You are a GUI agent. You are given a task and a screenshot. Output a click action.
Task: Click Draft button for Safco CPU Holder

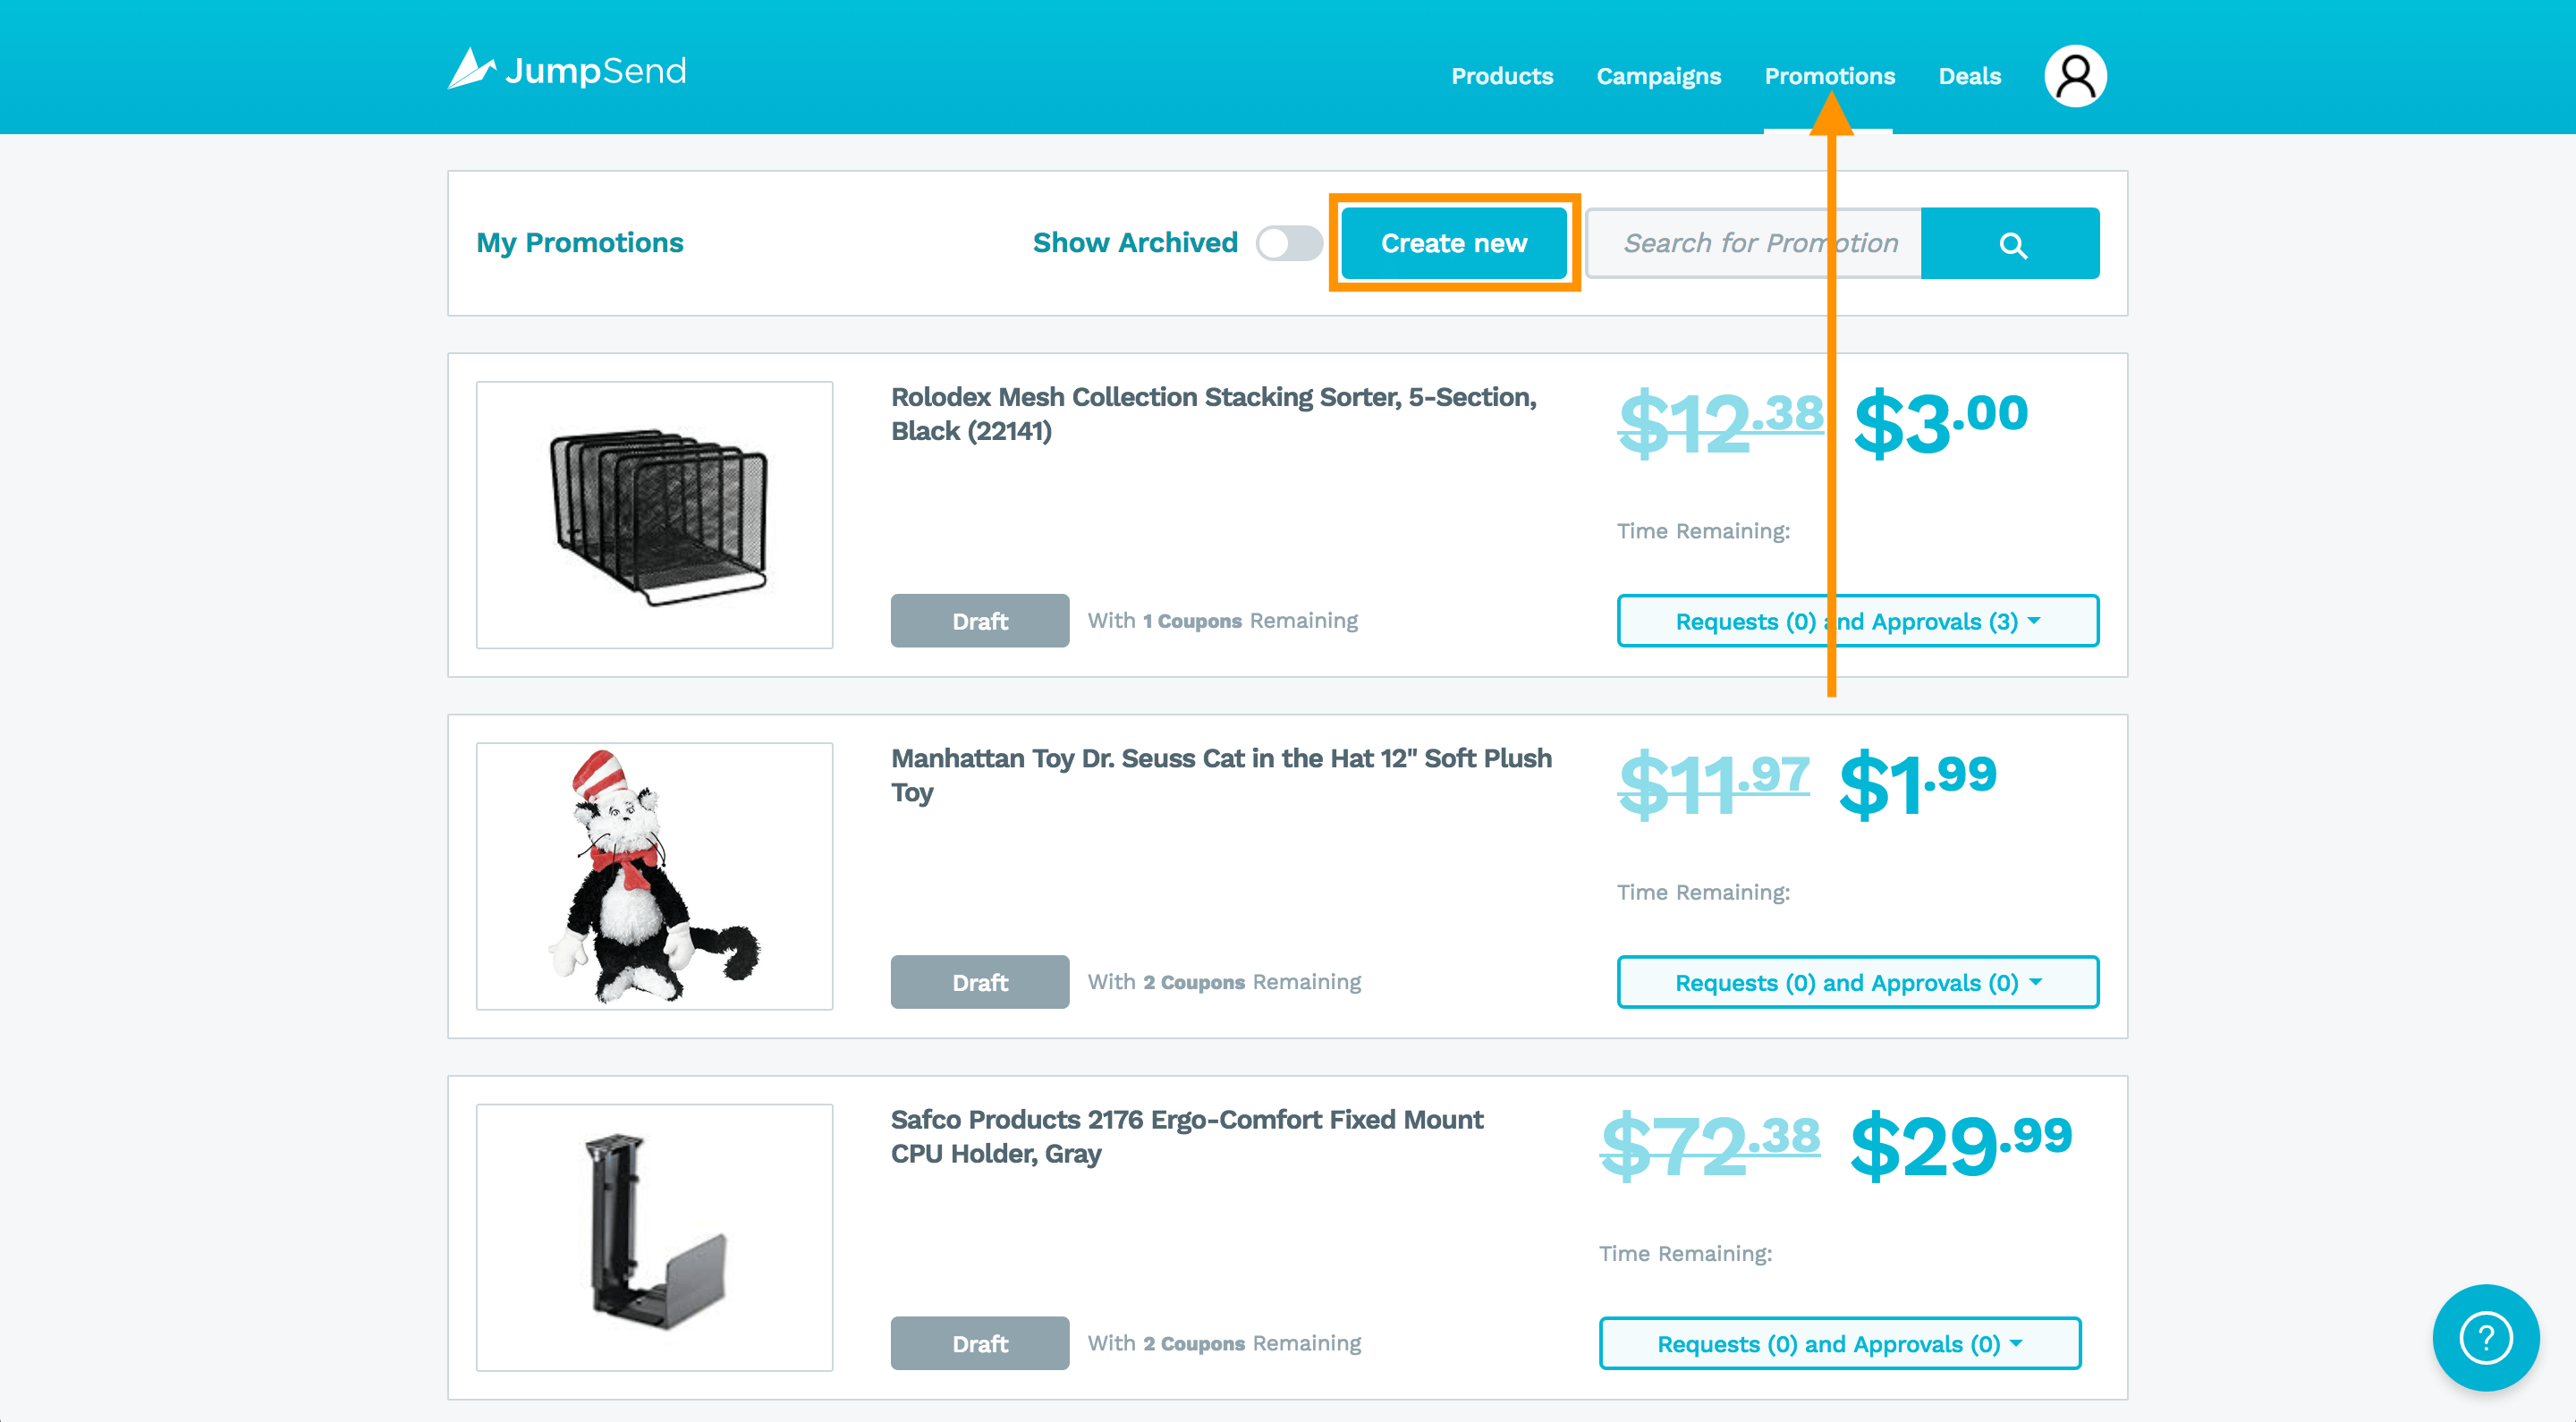[x=979, y=1343]
